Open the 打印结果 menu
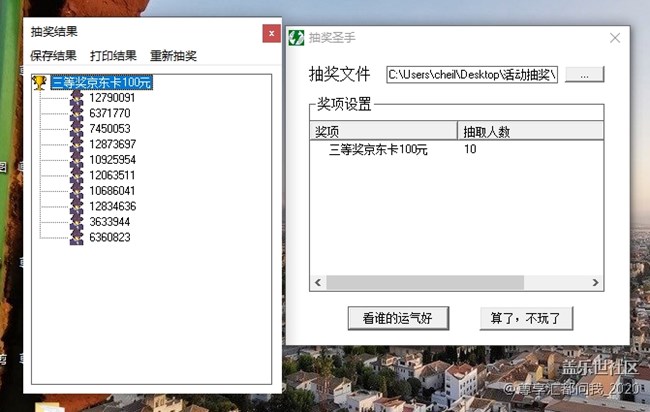The height and width of the screenshot is (412, 650). click(113, 56)
